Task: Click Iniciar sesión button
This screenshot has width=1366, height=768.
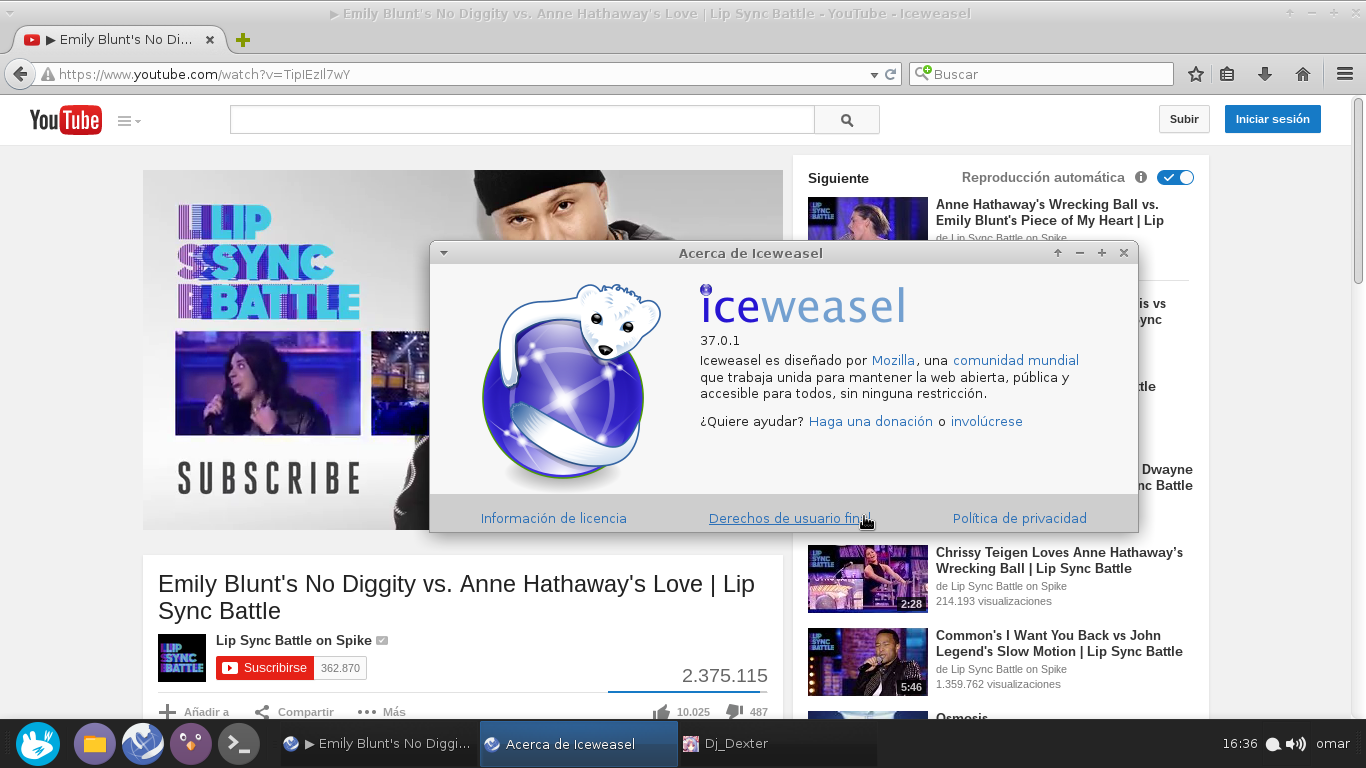Action: (x=1272, y=119)
